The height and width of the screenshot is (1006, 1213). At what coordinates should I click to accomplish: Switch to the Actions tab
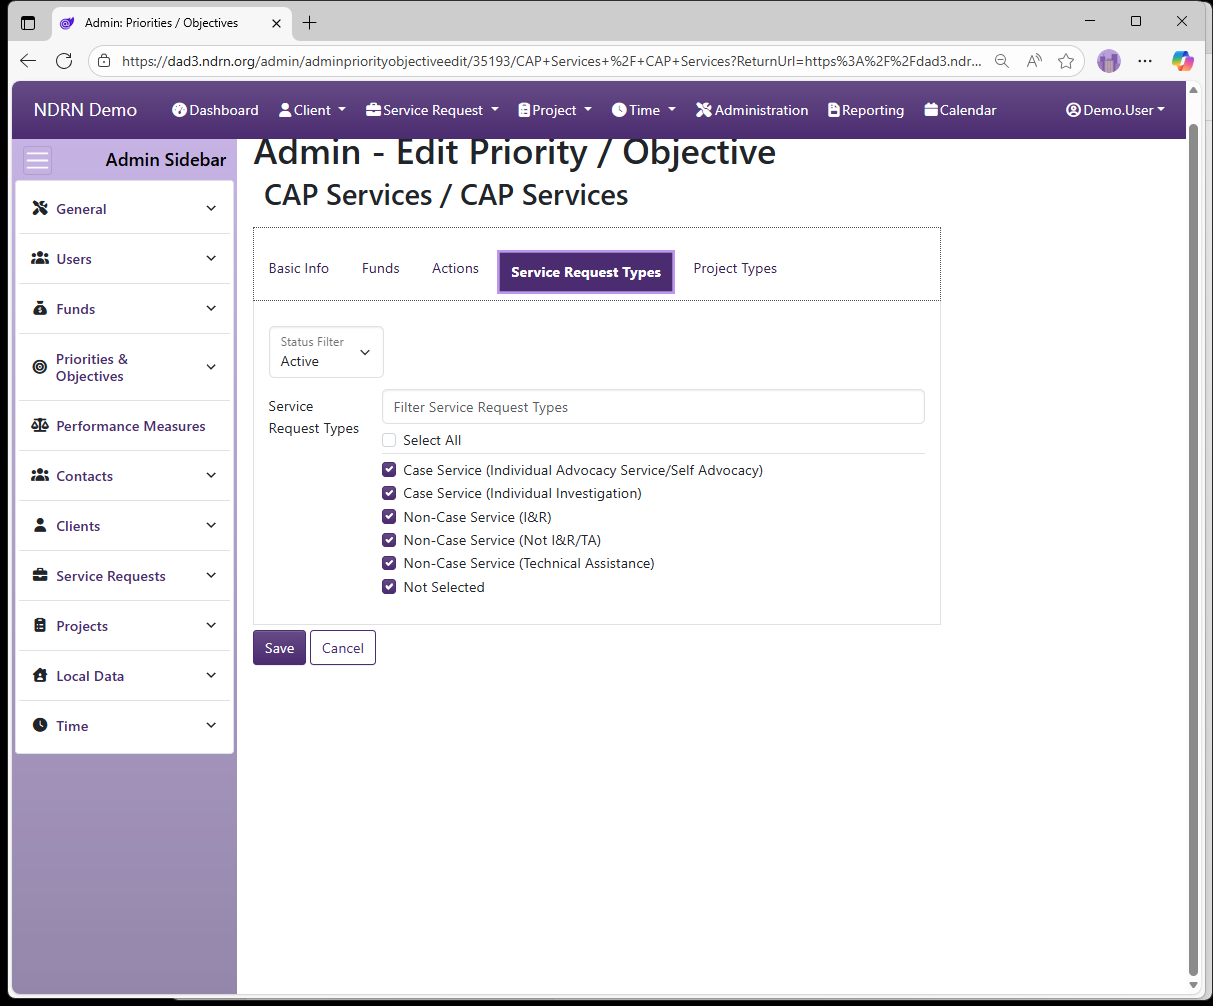[x=455, y=268]
